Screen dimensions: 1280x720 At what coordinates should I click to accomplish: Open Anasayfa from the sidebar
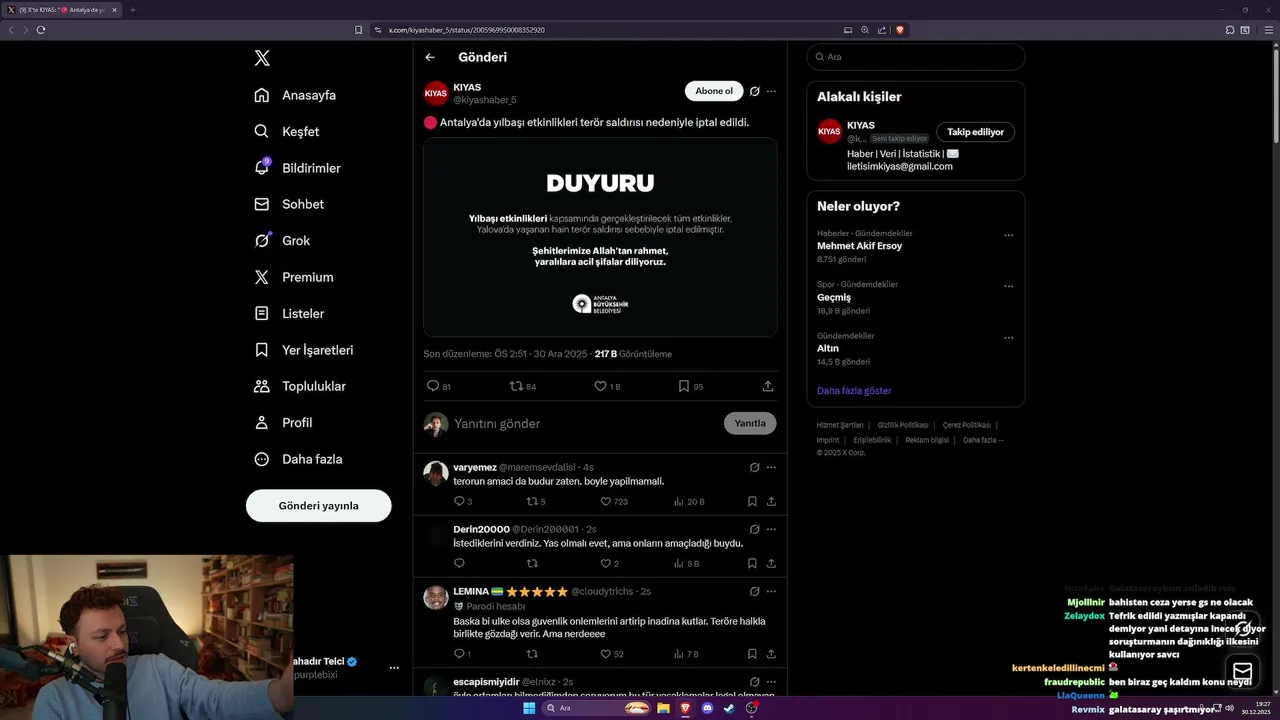(x=295, y=95)
